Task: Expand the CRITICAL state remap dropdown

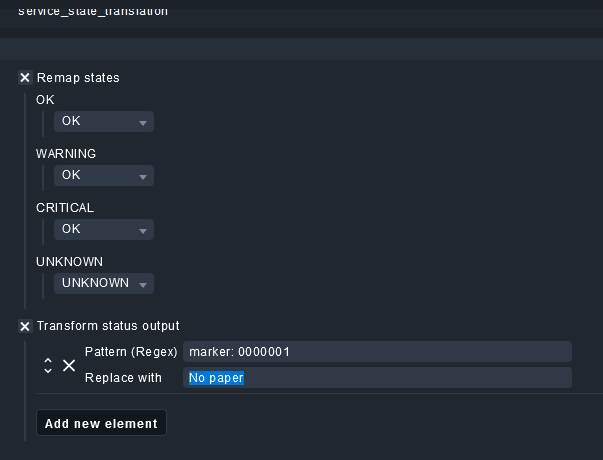Action: (103, 229)
